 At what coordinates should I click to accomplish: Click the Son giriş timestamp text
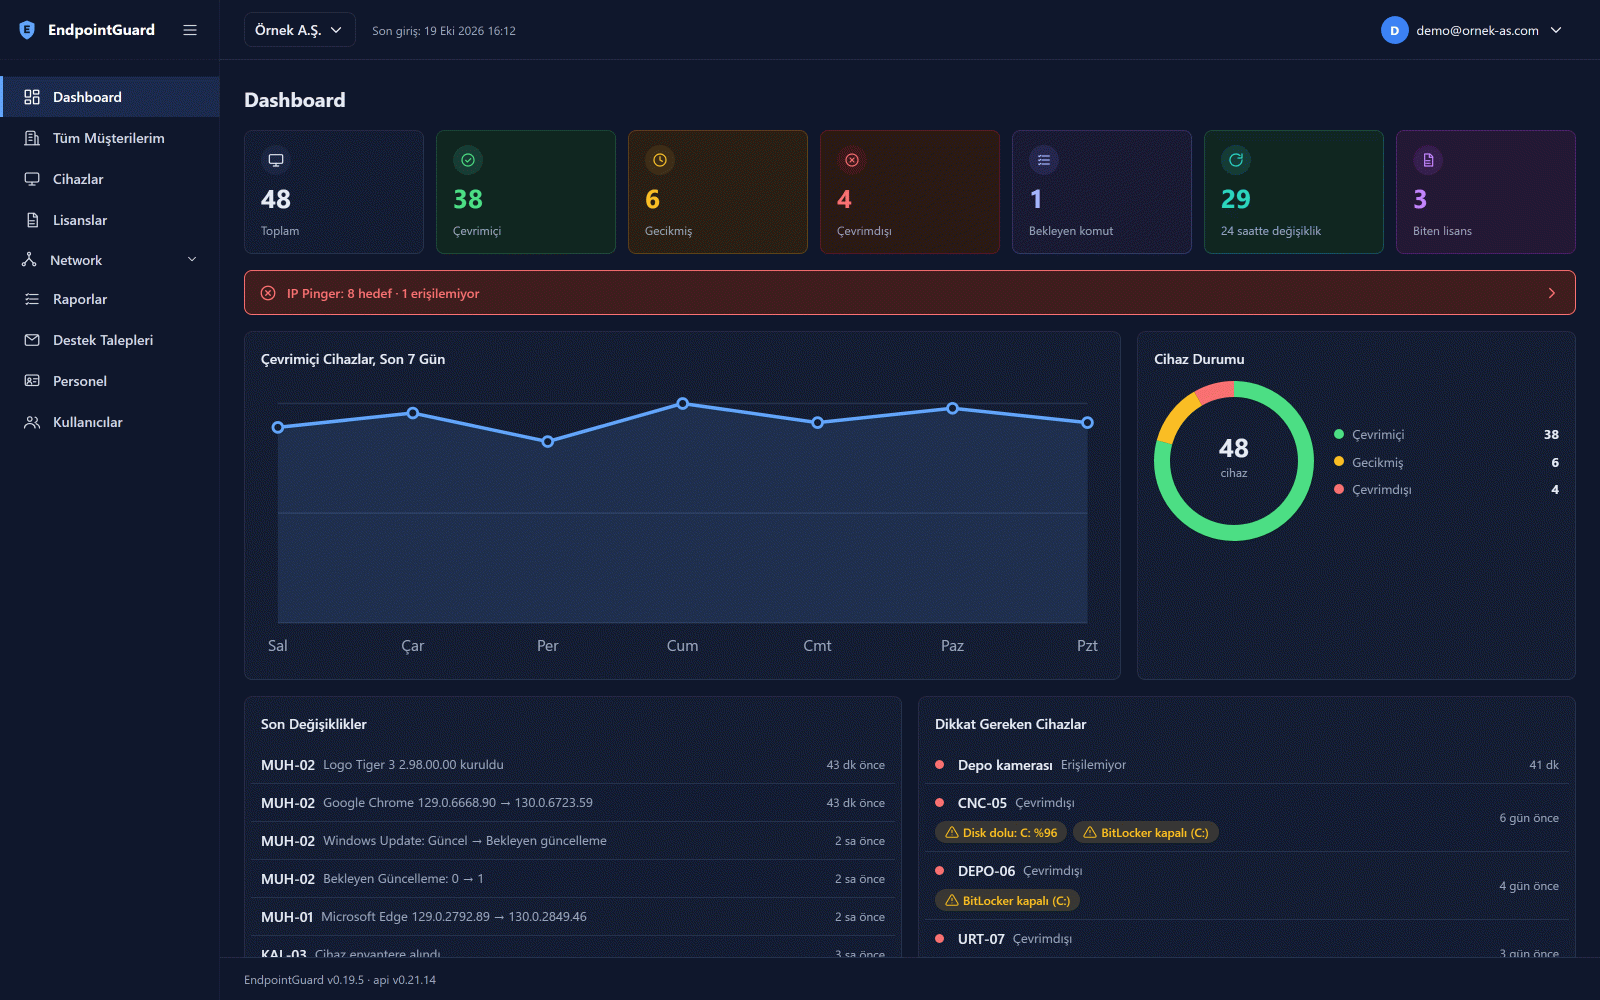coord(444,31)
